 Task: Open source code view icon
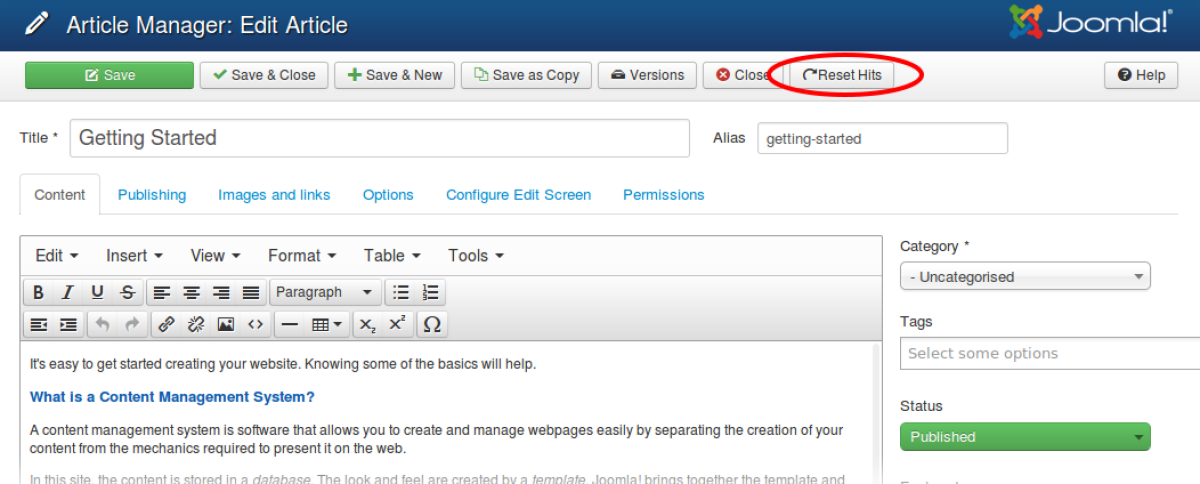(255, 324)
